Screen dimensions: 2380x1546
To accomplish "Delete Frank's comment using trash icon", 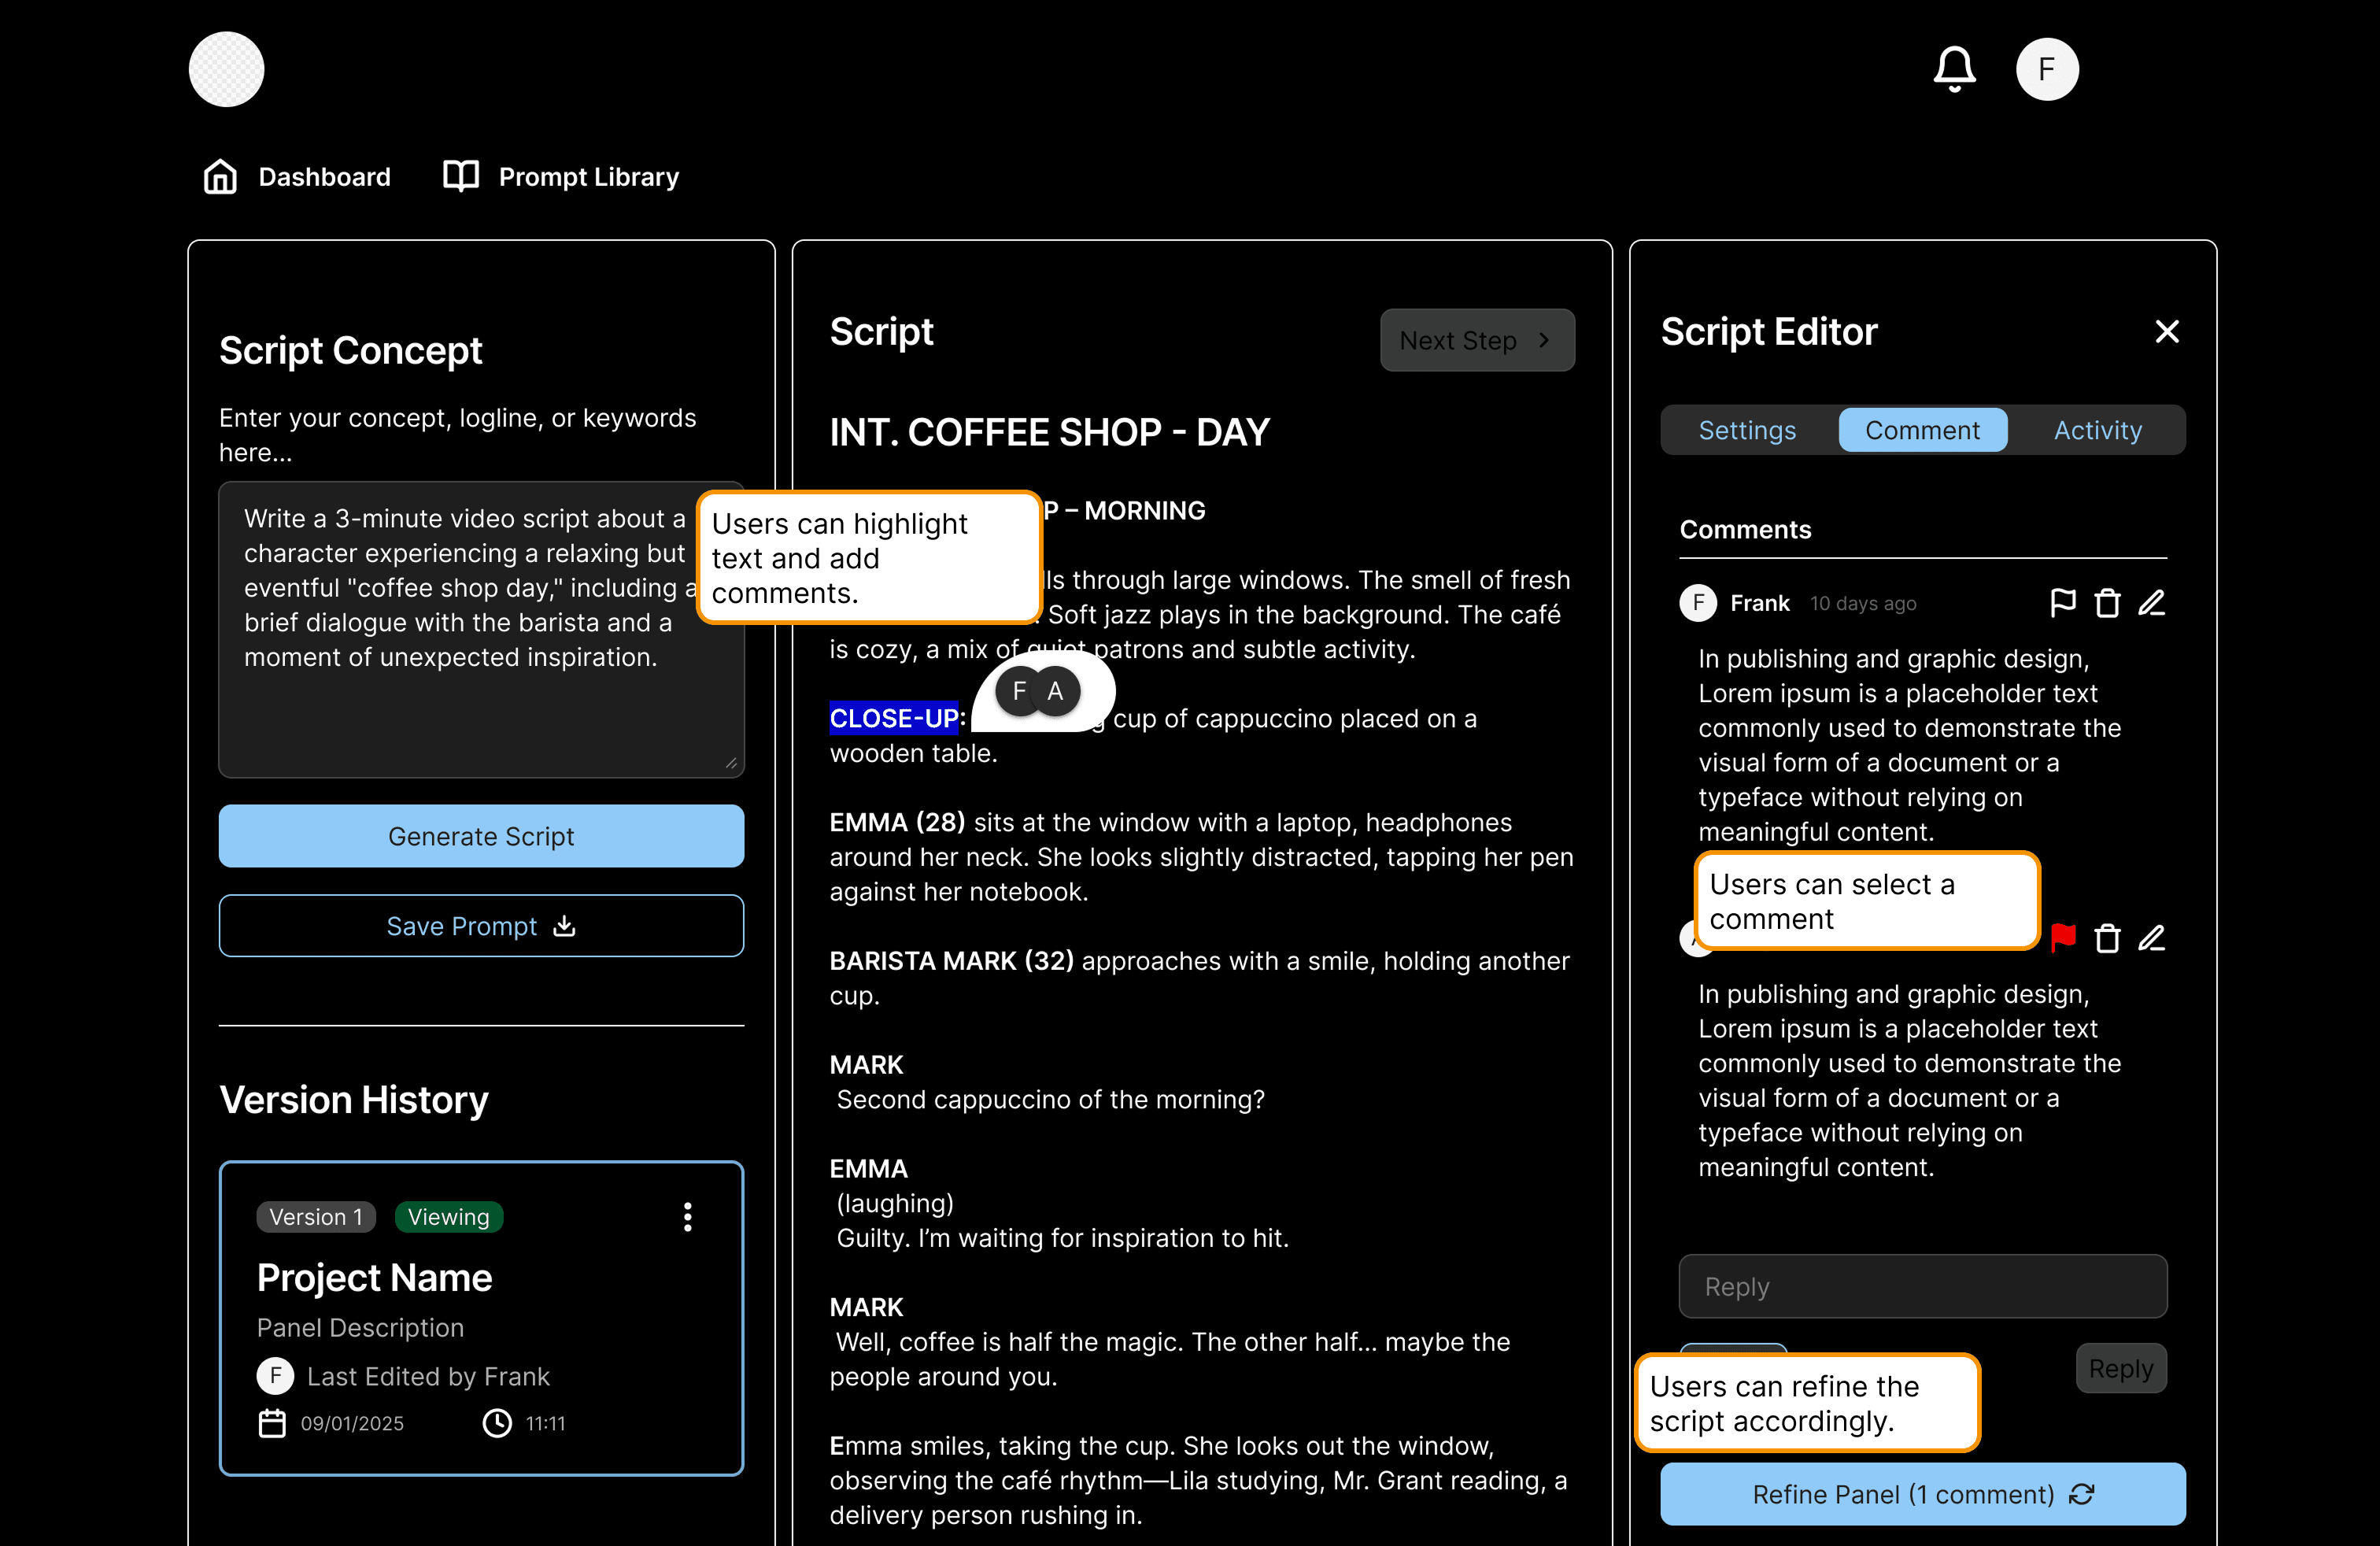I will [x=2107, y=603].
